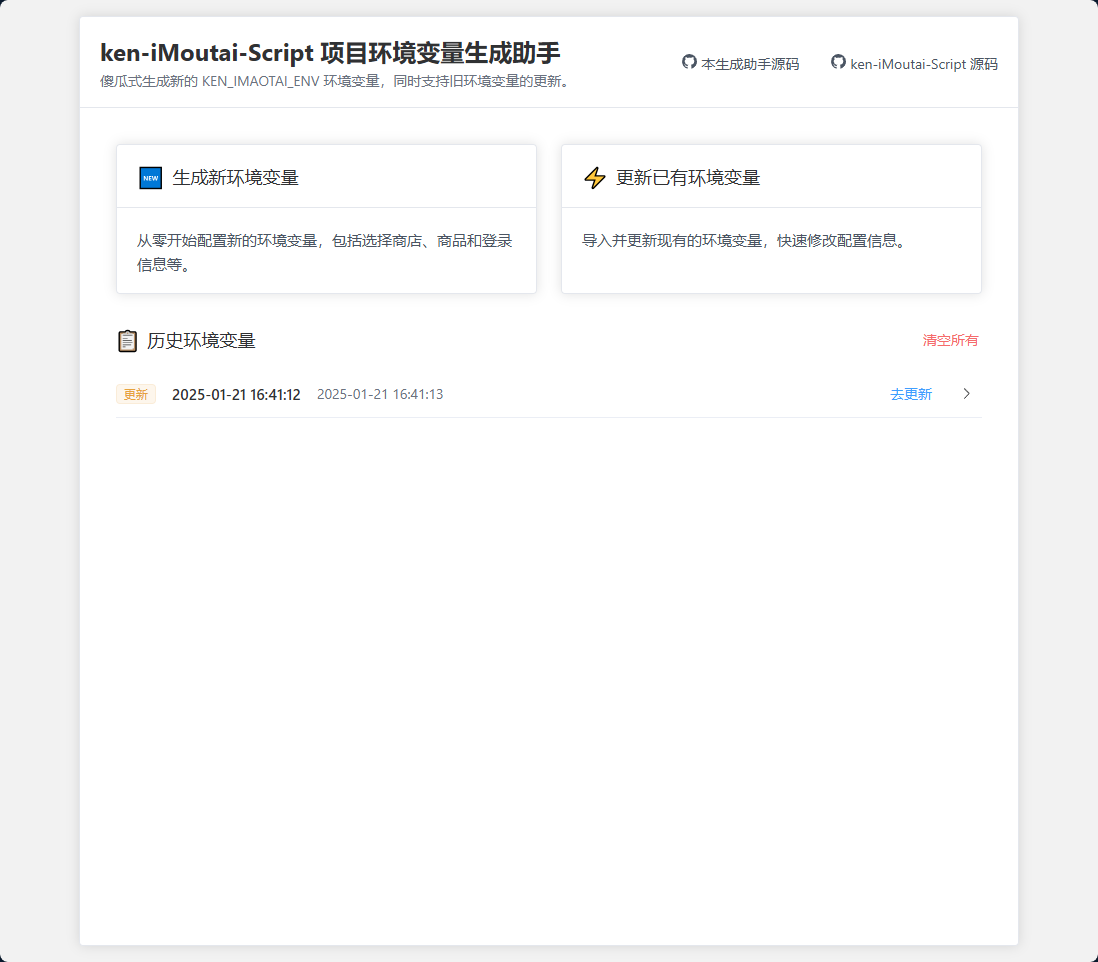The height and width of the screenshot is (962, 1098).
Task: Select the 更新已有环境变量 card title
Action: (x=688, y=178)
